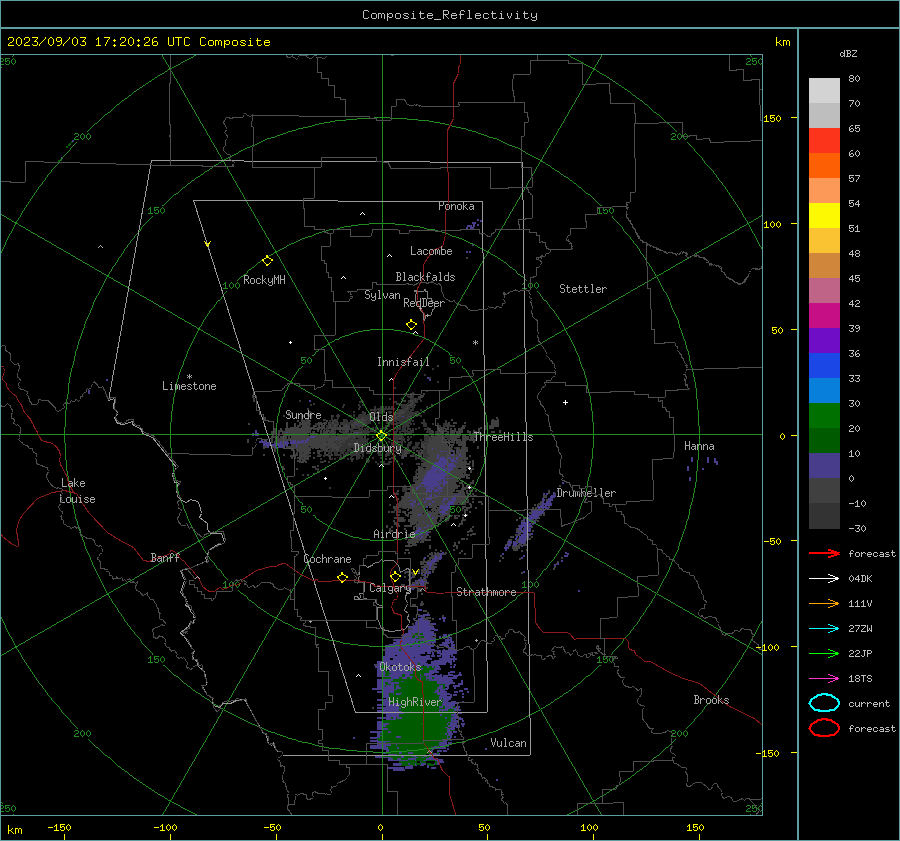Click the green 22JP arrow icon
The image size is (900, 841).
pyautogui.click(x=824, y=653)
